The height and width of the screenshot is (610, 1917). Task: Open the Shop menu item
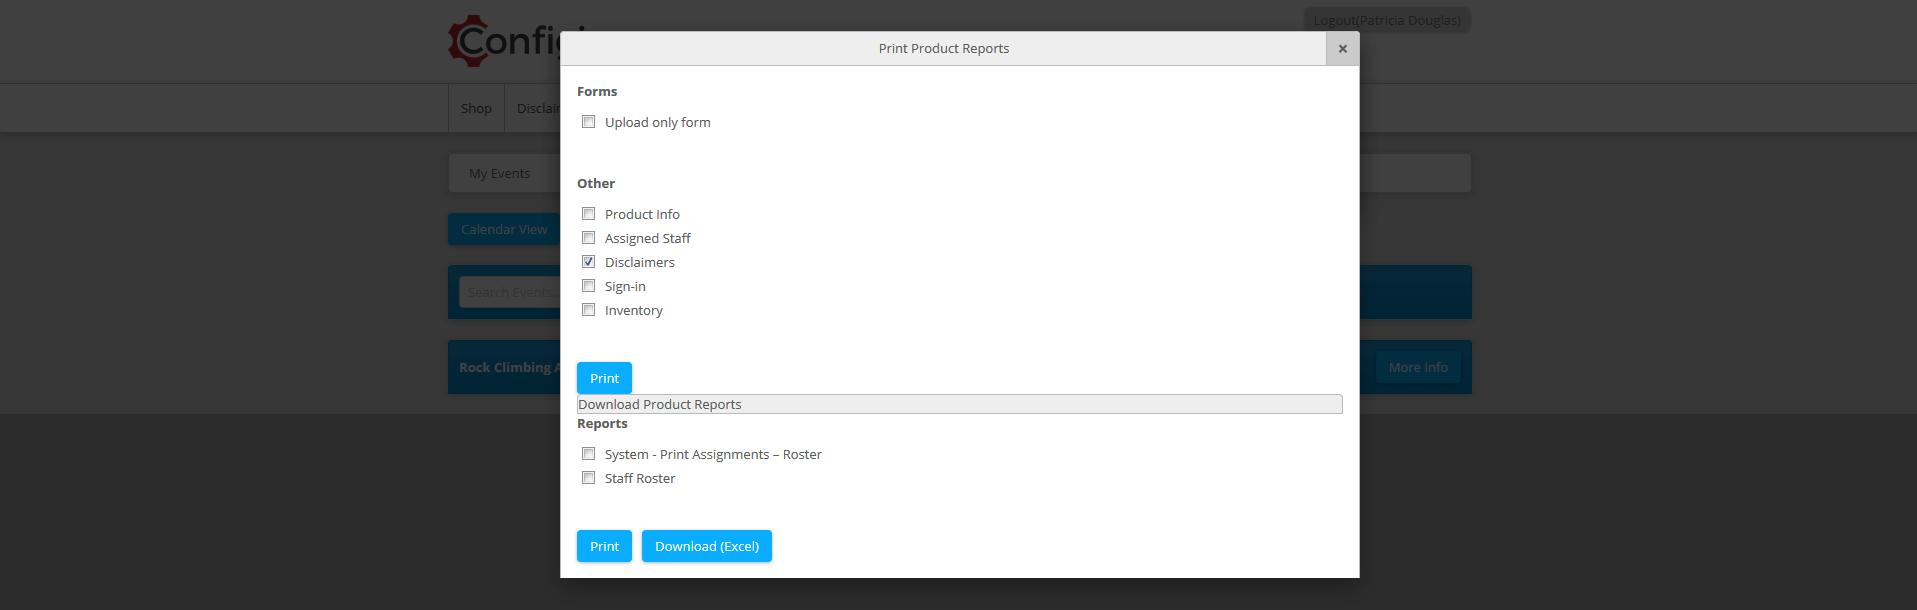(x=476, y=108)
